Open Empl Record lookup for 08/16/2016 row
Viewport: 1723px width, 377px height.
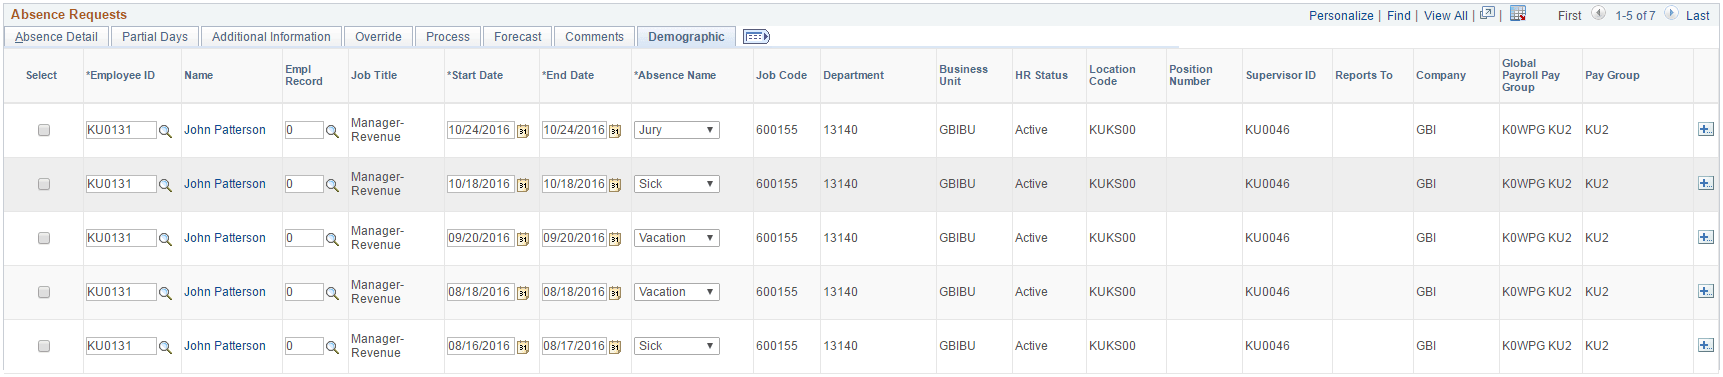click(332, 347)
